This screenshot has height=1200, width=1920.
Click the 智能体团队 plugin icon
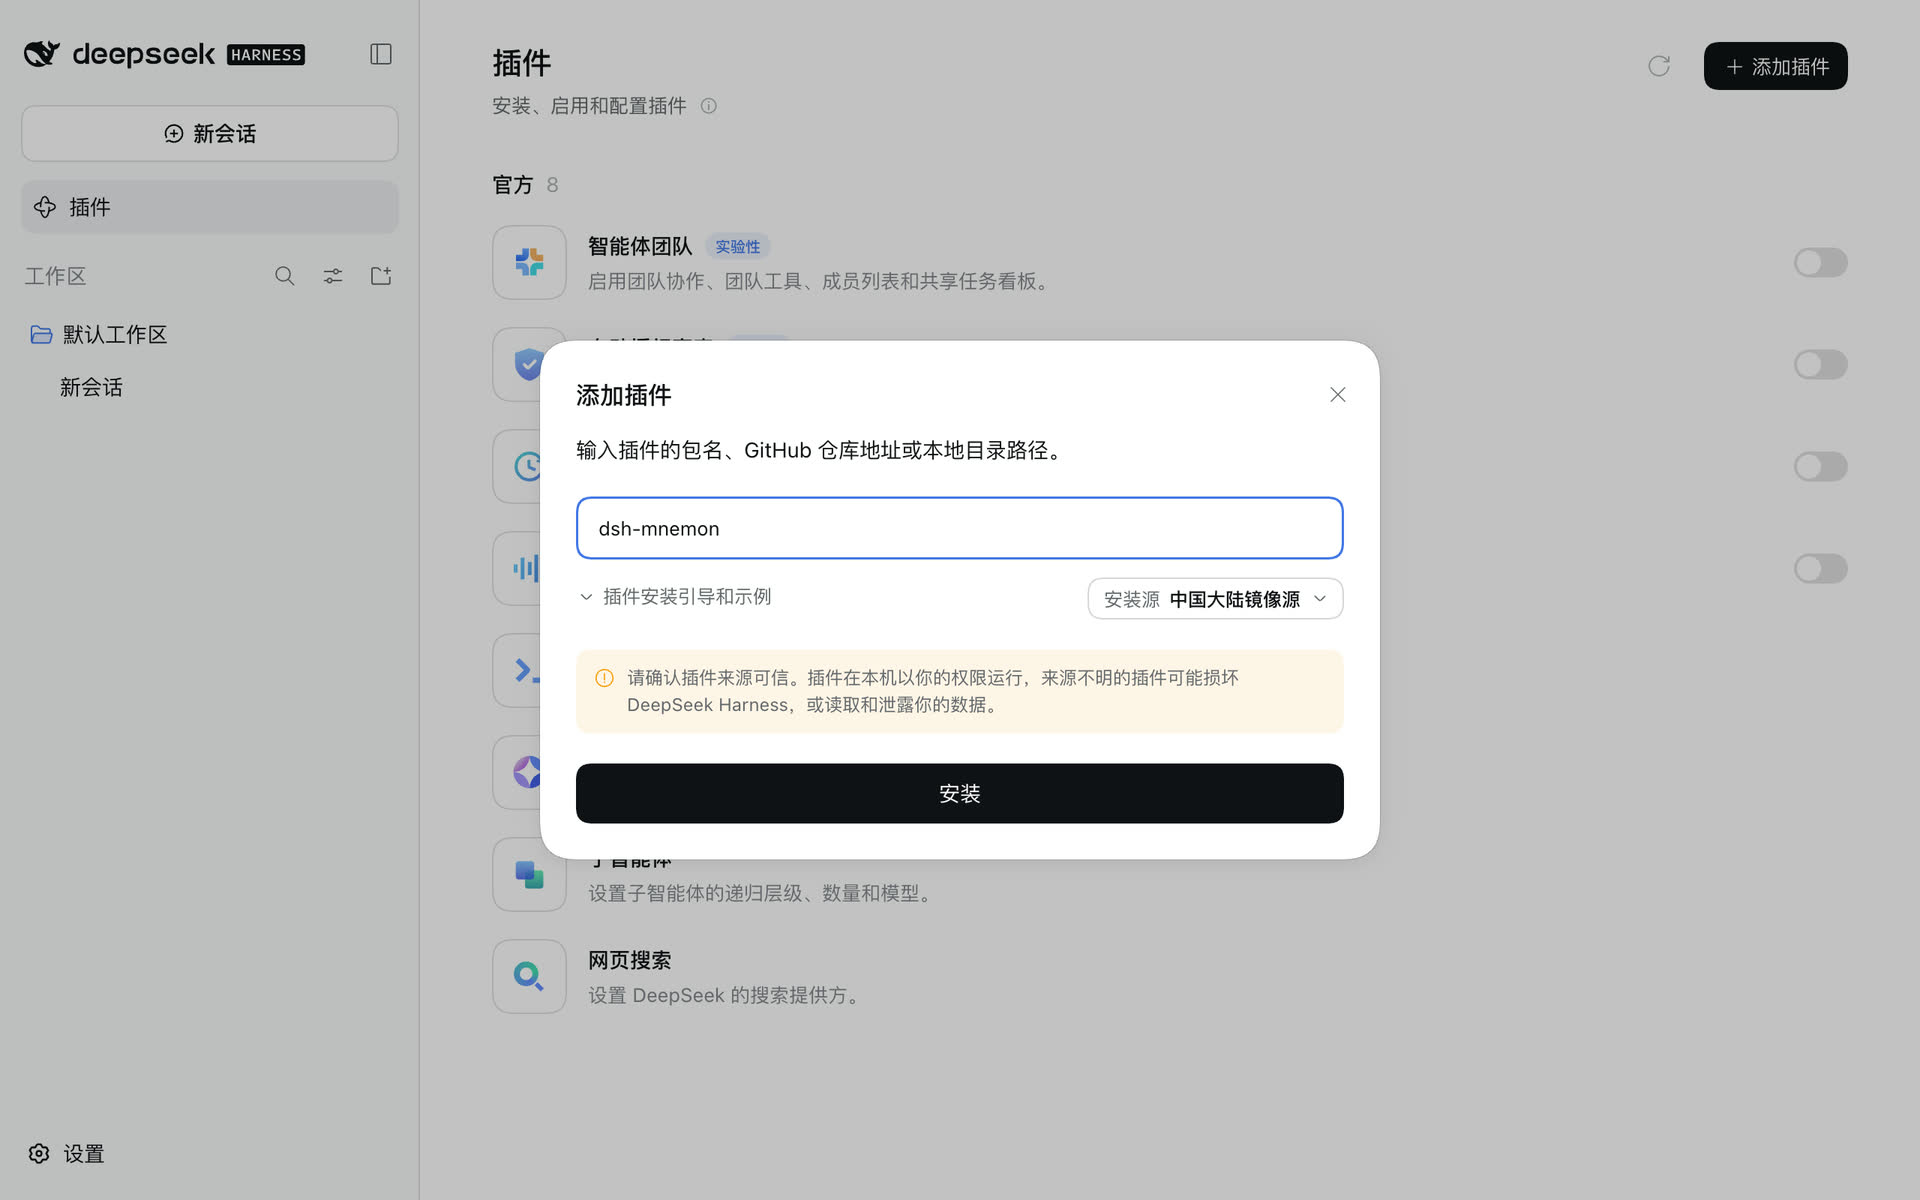pos(529,262)
